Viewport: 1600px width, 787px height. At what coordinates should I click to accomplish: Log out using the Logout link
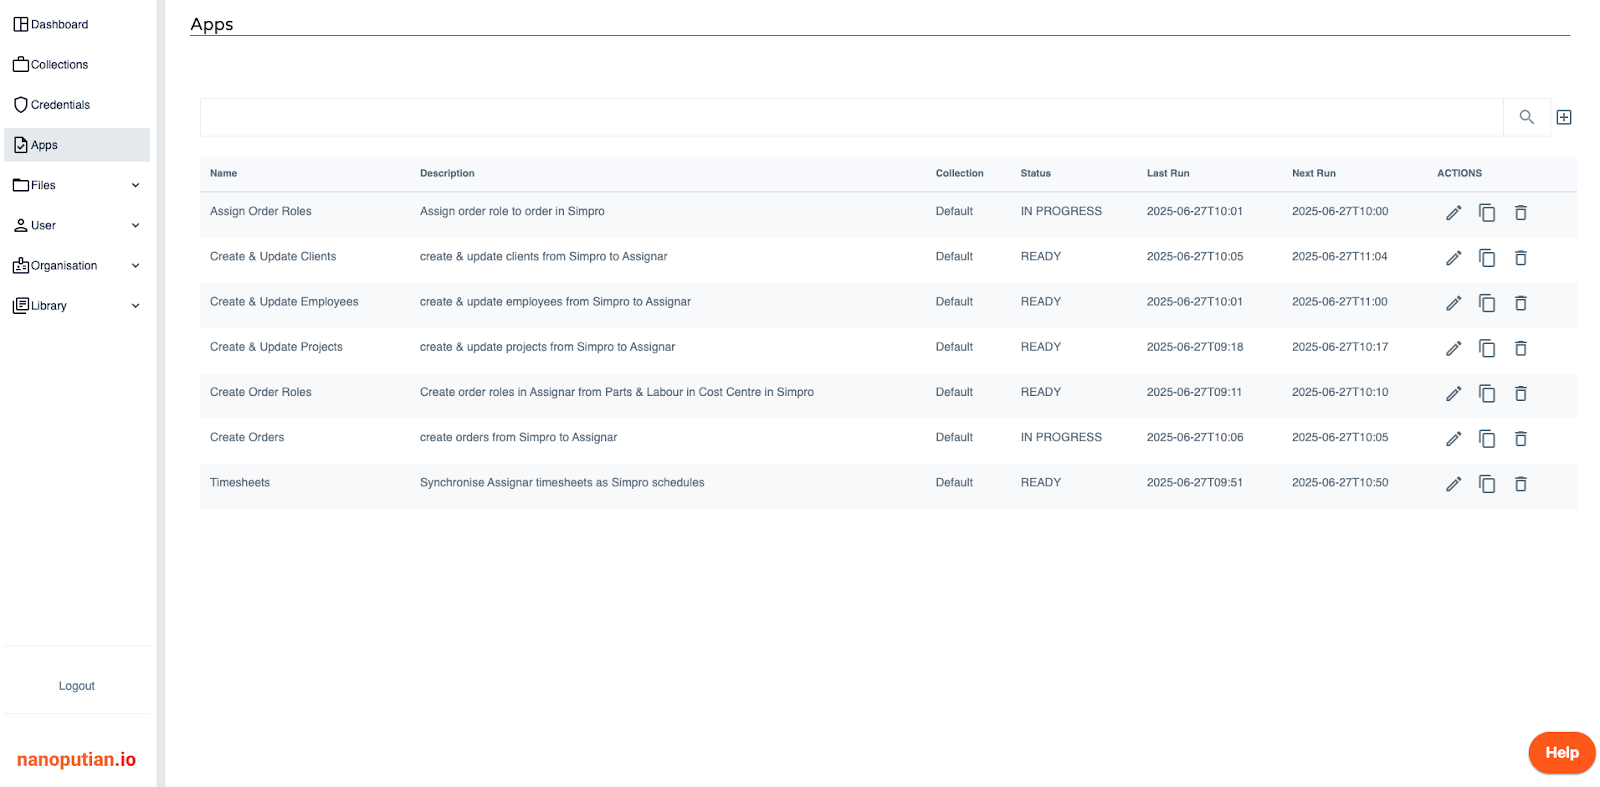tap(76, 686)
